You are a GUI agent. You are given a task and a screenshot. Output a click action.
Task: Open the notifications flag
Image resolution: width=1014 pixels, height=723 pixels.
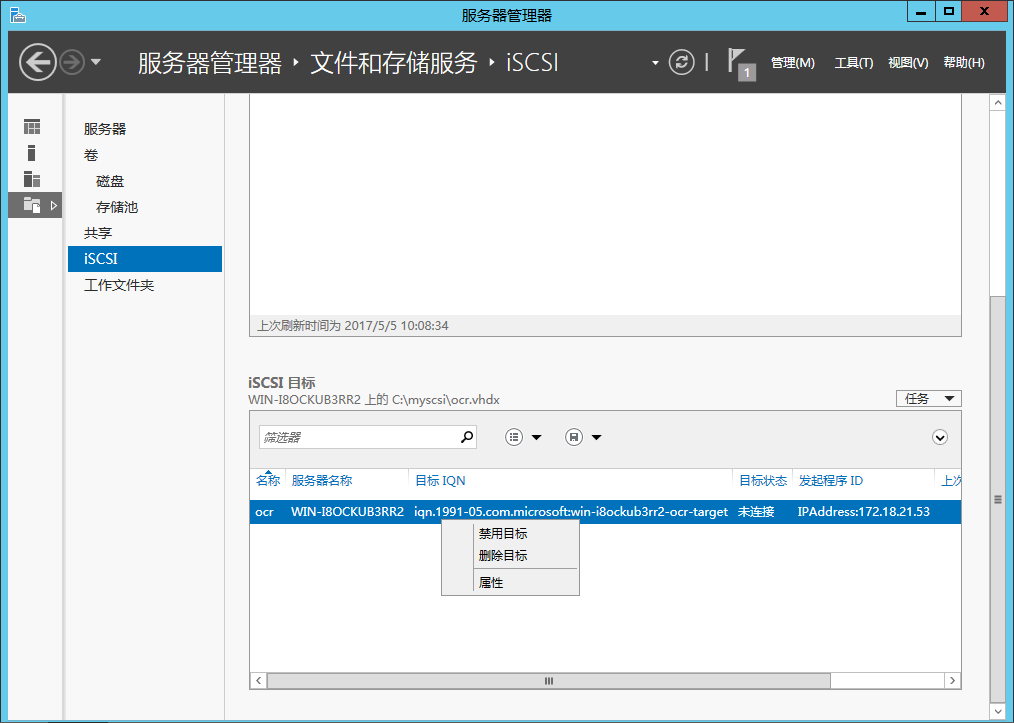click(x=741, y=63)
